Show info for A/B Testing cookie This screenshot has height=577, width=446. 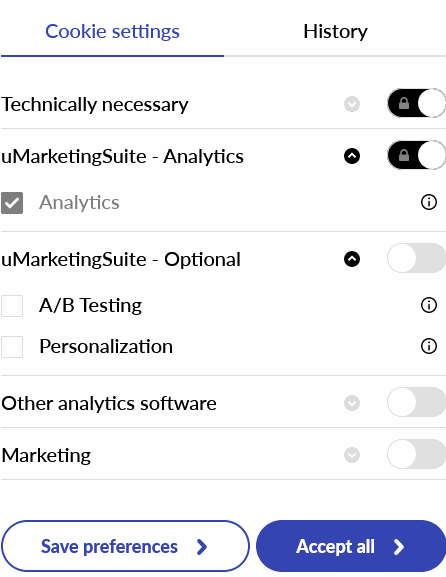pyautogui.click(x=429, y=305)
